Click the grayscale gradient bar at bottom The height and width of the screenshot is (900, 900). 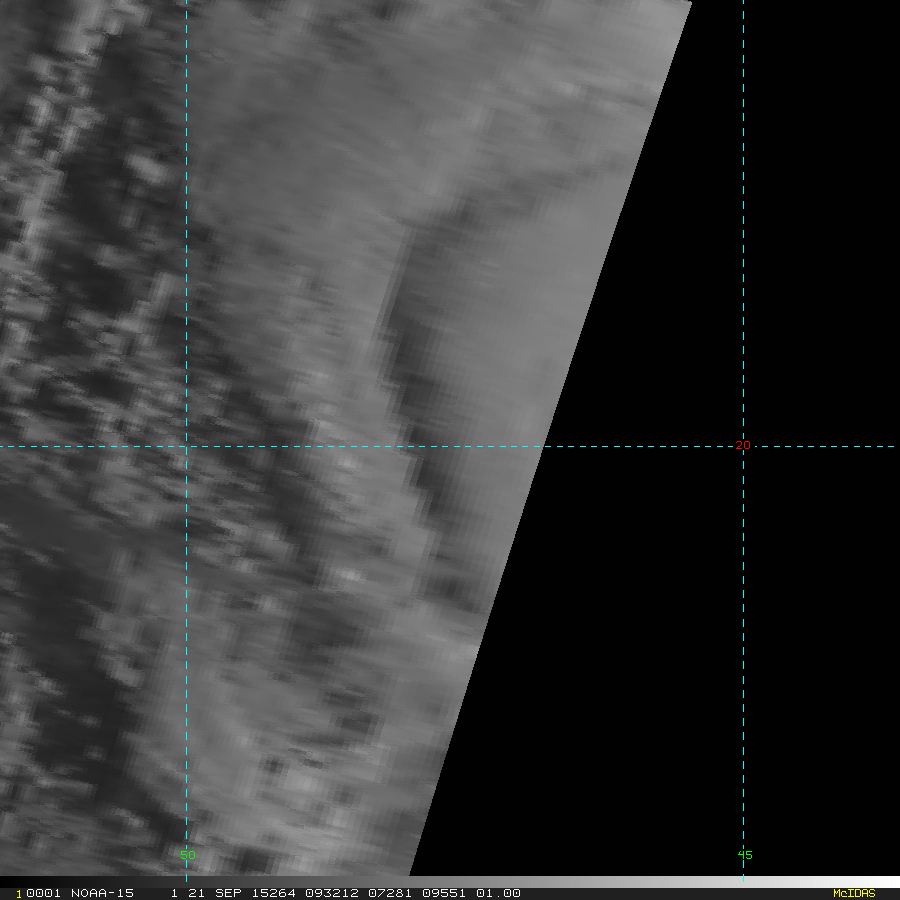point(680,882)
